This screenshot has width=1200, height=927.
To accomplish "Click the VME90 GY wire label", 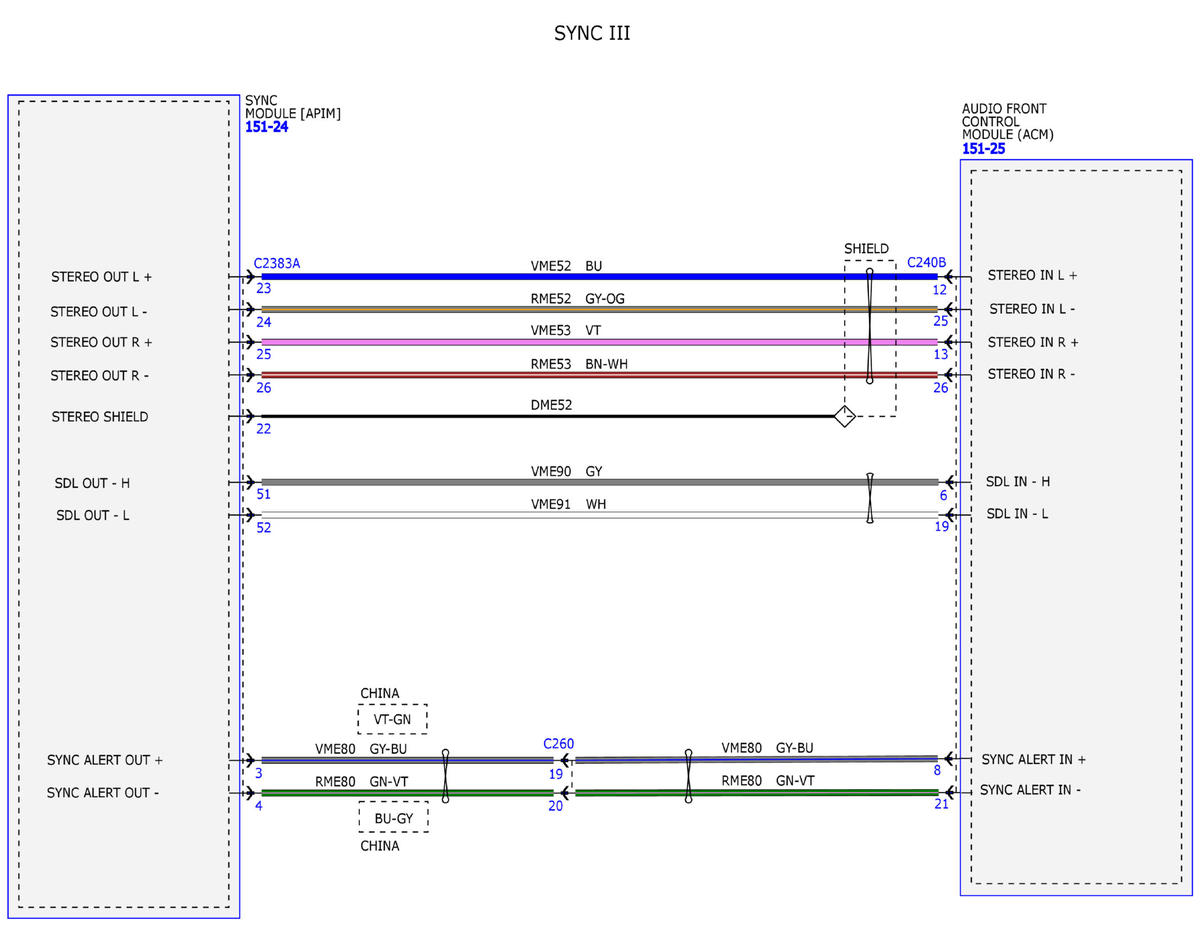I will tap(567, 471).
